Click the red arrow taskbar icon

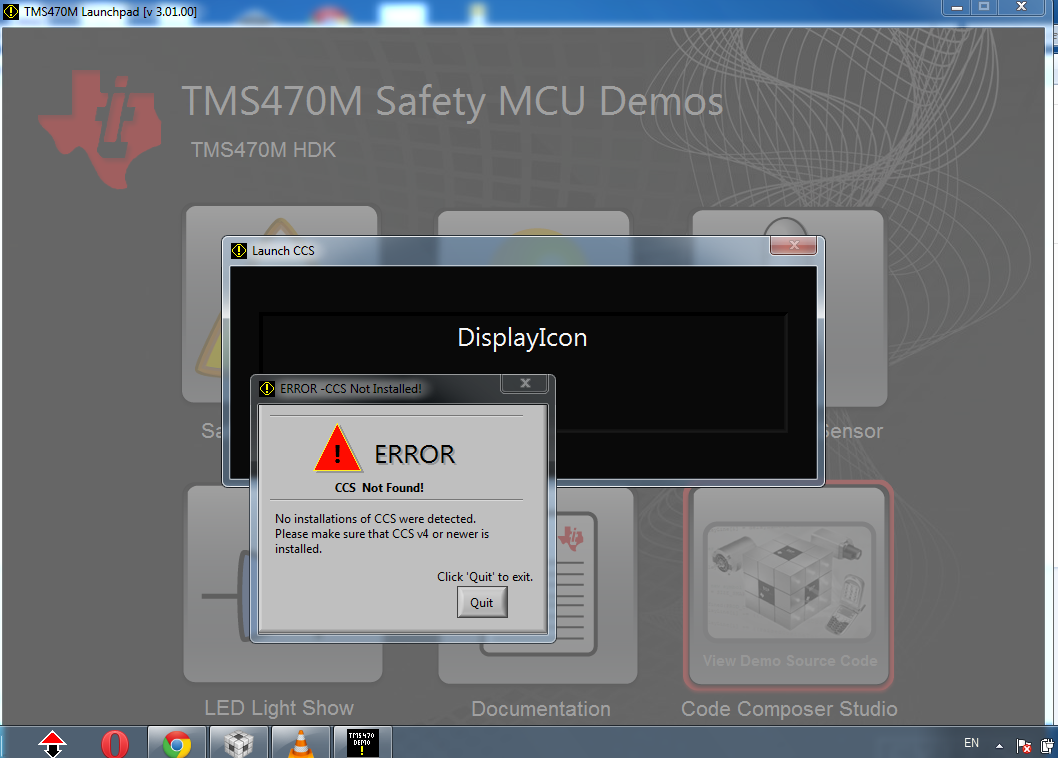pyautogui.click(x=52, y=744)
